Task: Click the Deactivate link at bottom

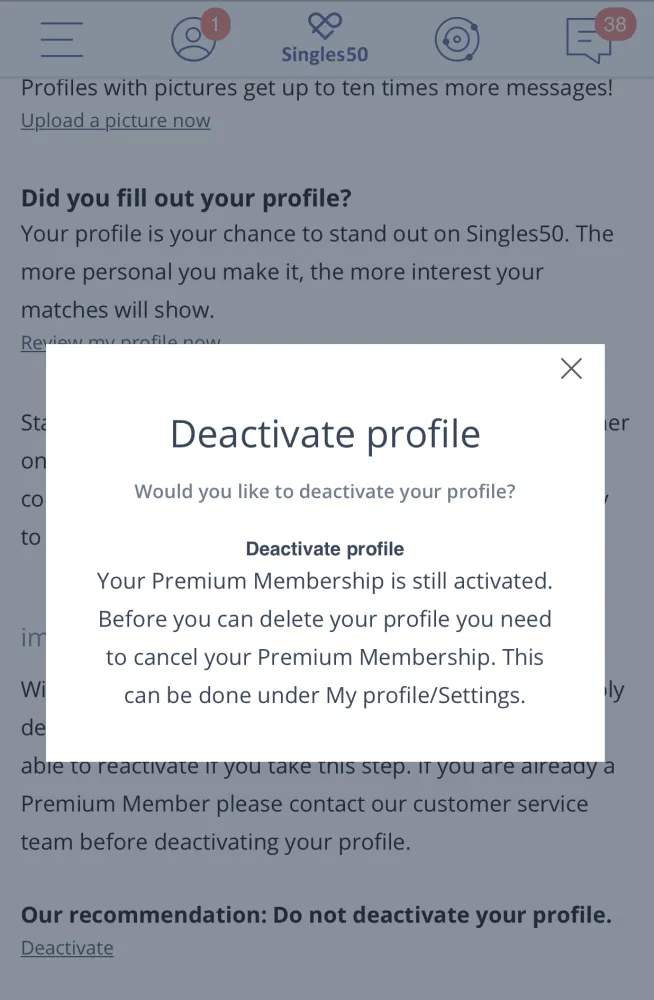Action: pyautogui.click(x=67, y=947)
